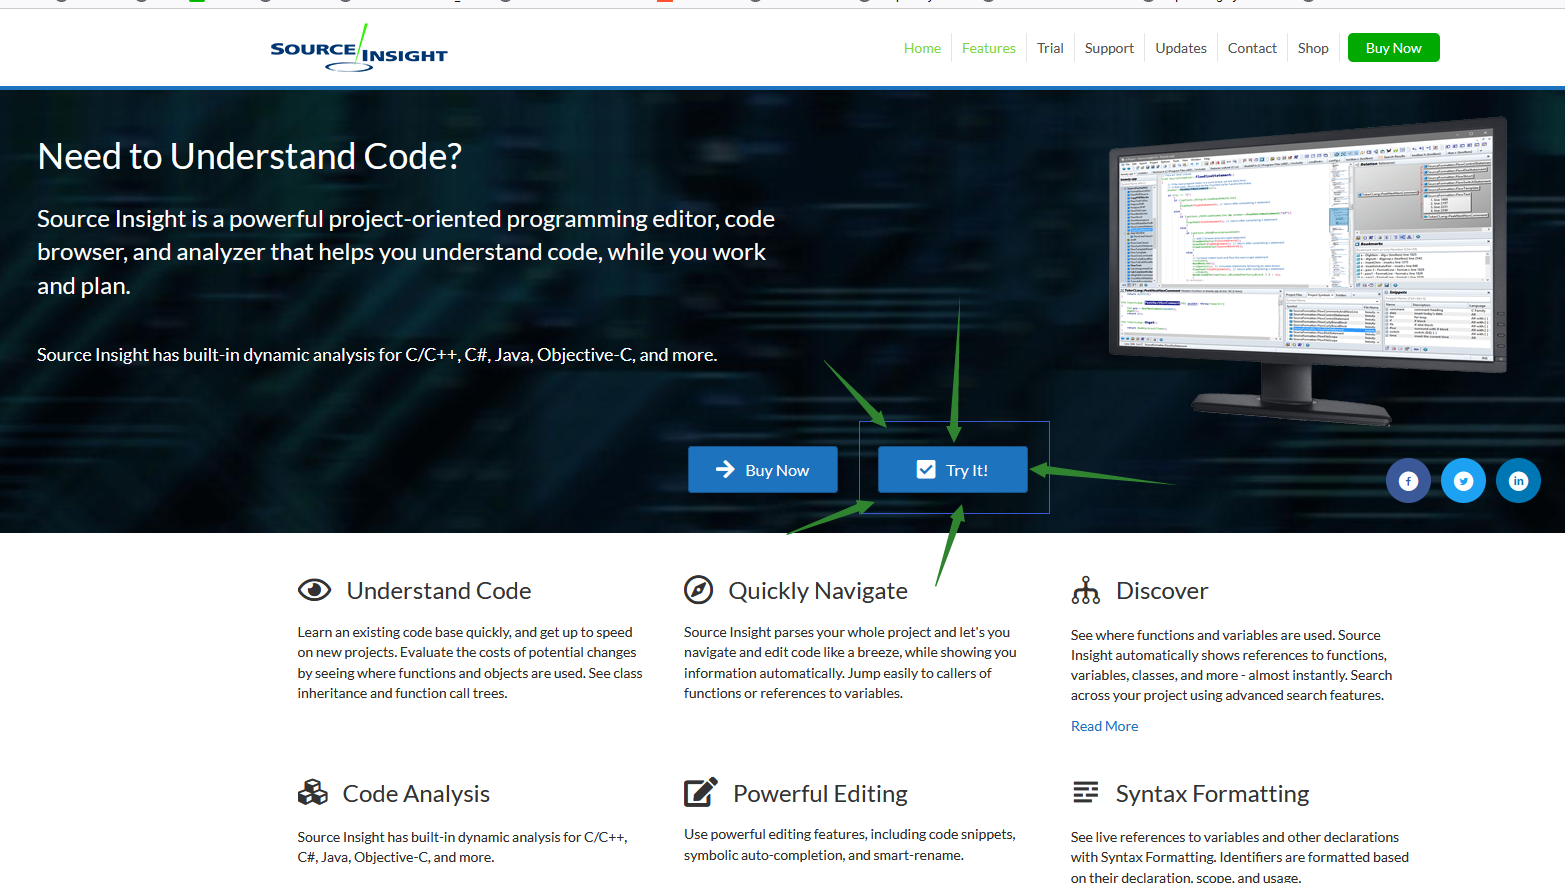Open the Contact page link
1565x883 pixels.
(x=1252, y=48)
